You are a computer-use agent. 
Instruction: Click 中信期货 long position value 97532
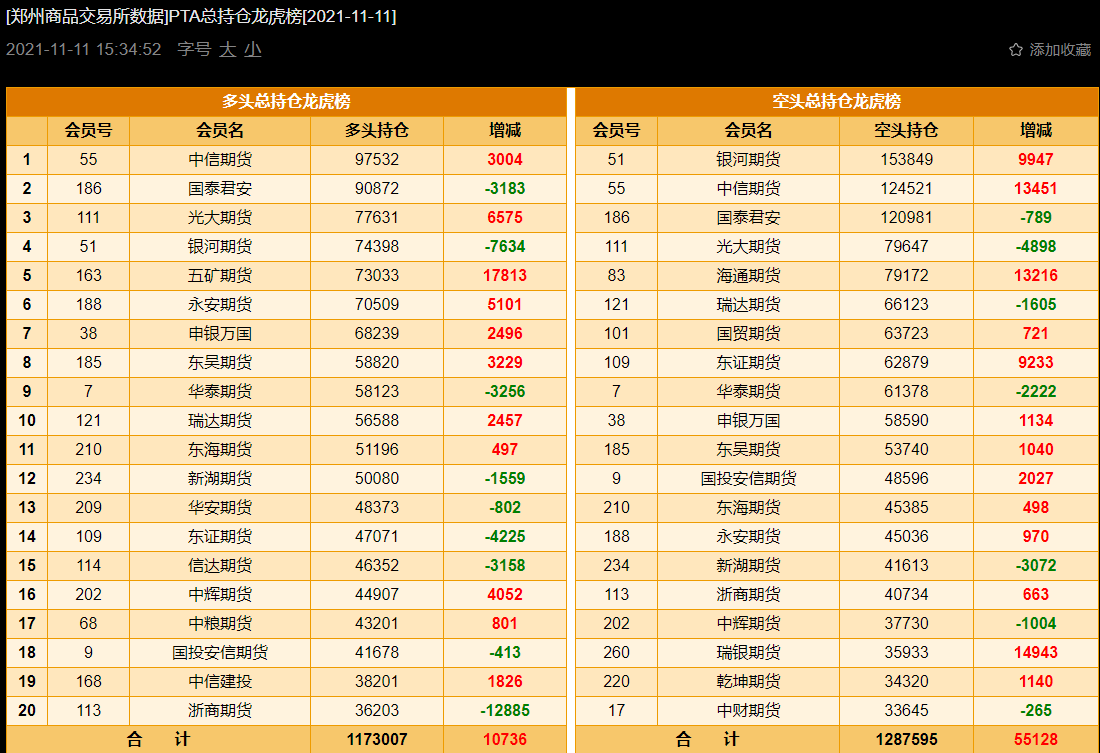click(x=376, y=160)
